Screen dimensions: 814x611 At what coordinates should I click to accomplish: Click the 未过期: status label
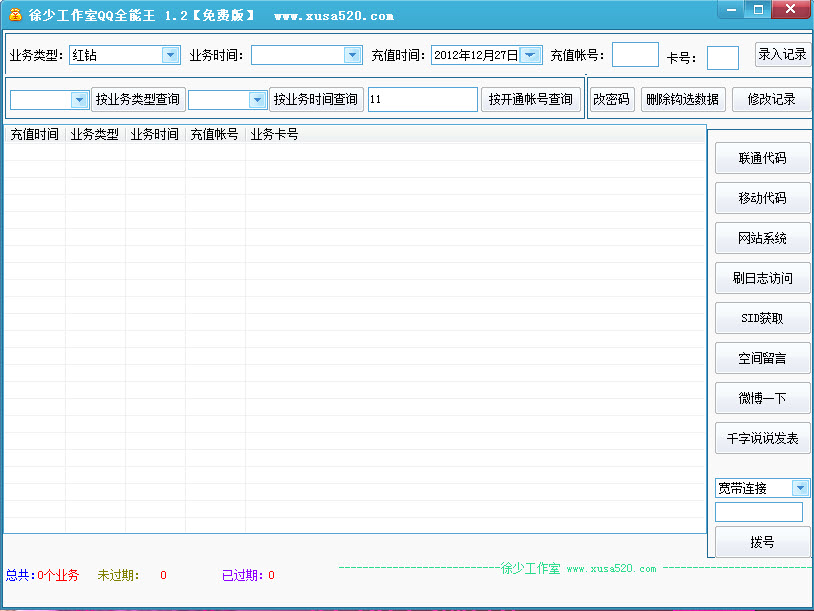[118, 575]
